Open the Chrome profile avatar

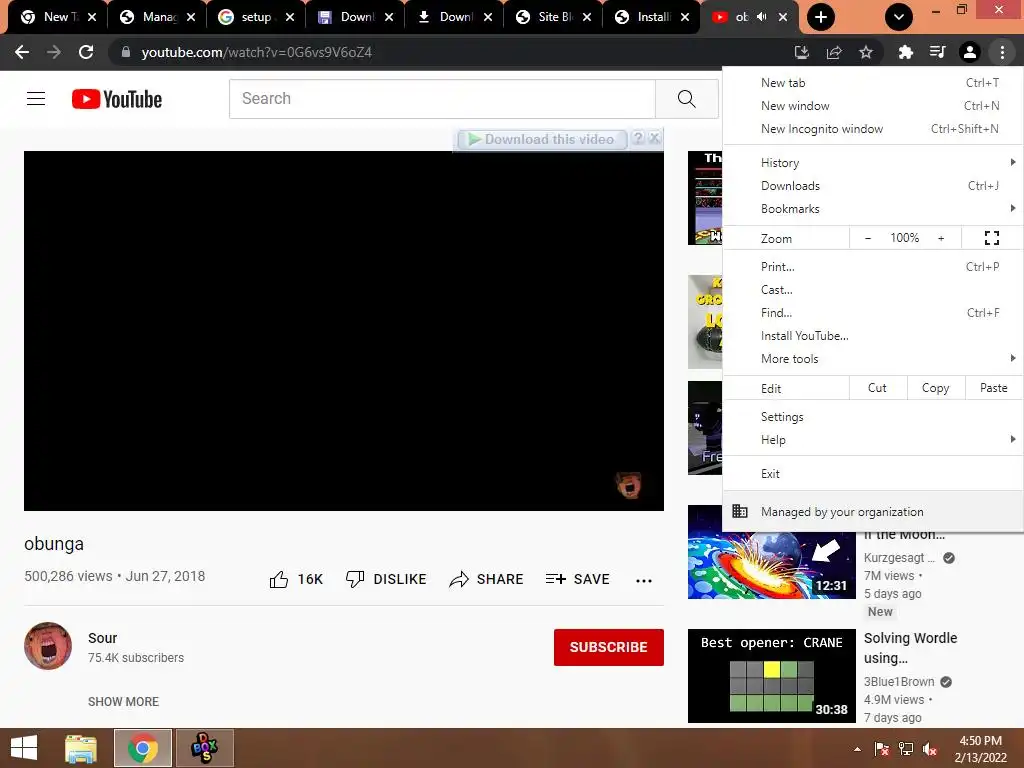(970, 52)
